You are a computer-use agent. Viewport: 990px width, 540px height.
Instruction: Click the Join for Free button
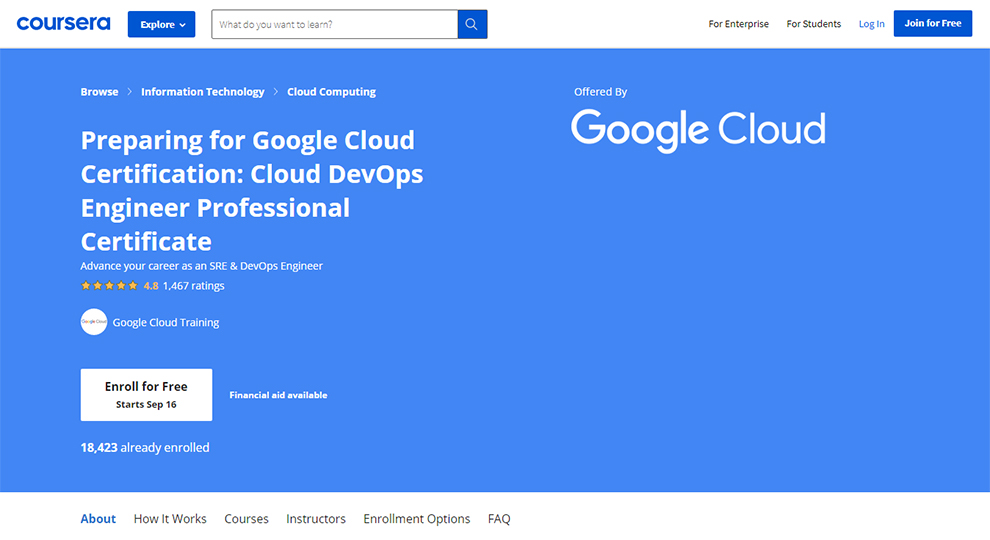933,23
